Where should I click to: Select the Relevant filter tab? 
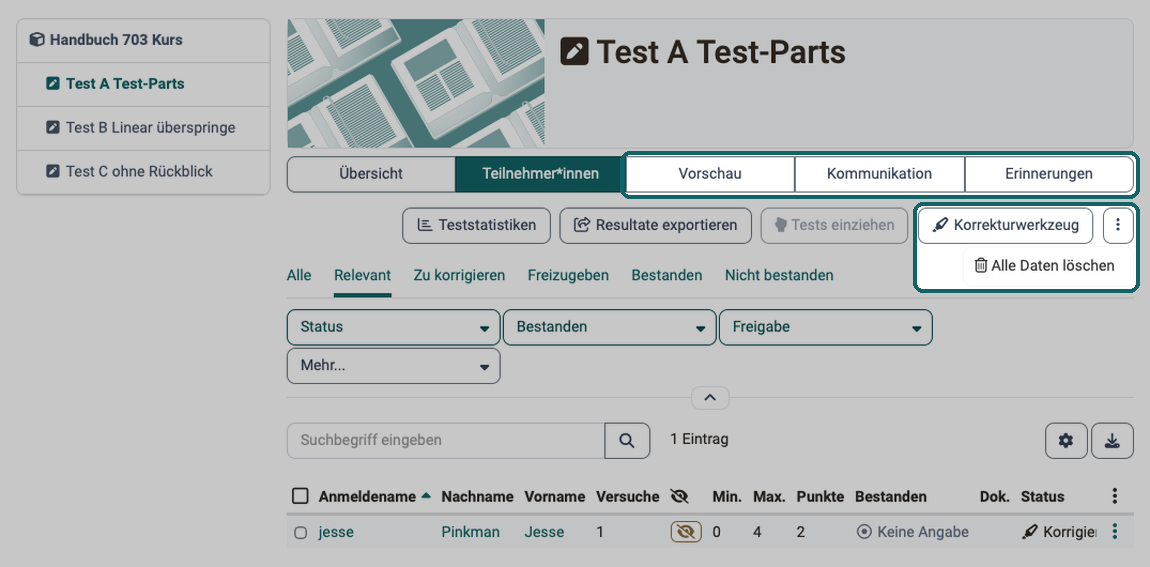(x=362, y=275)
